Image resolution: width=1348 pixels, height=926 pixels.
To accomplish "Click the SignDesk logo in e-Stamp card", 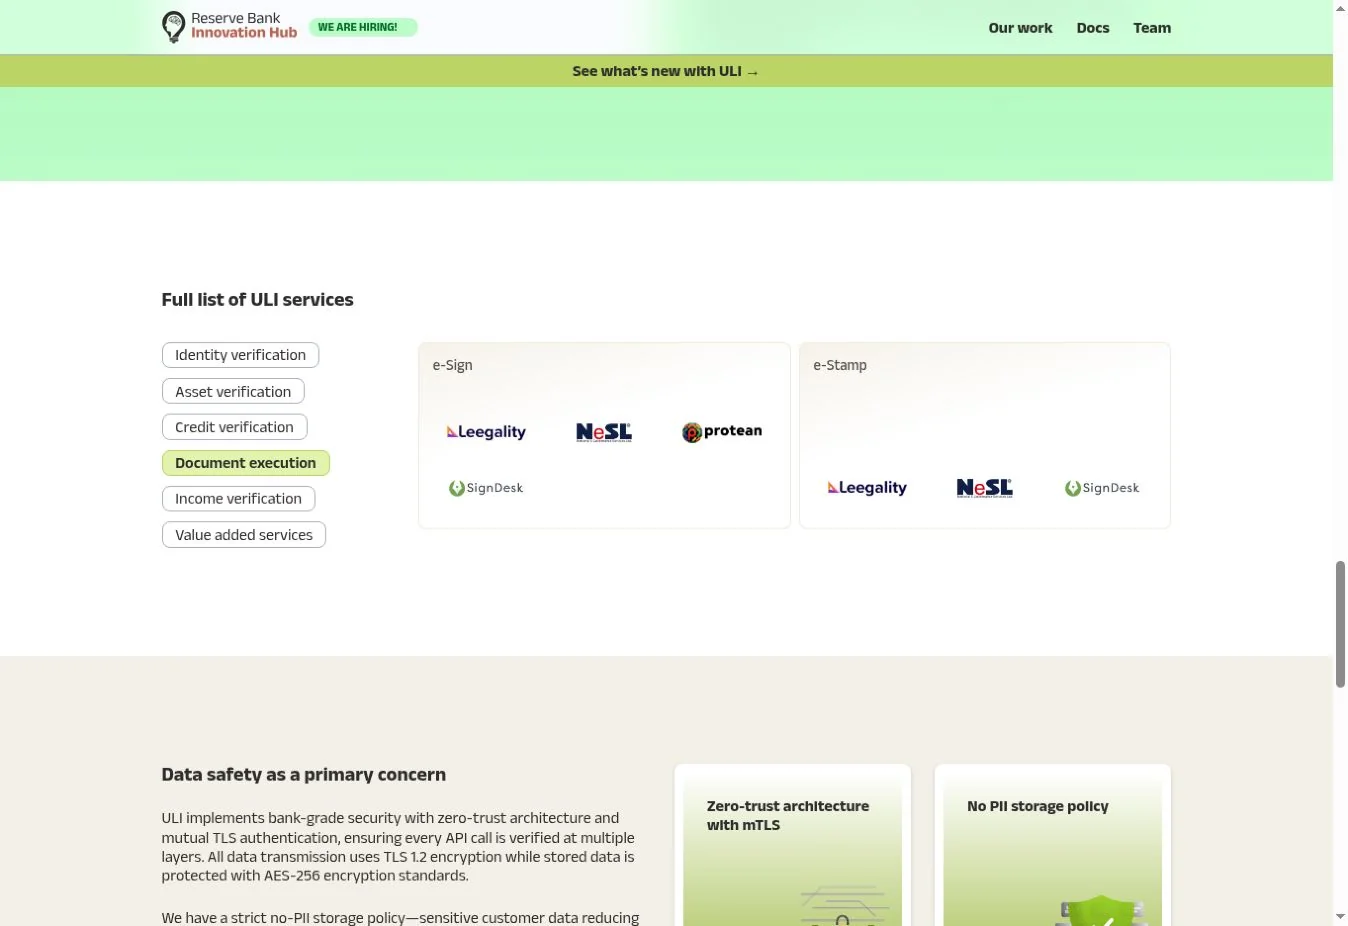I will pyautogui.click(x=1102, y=488).
